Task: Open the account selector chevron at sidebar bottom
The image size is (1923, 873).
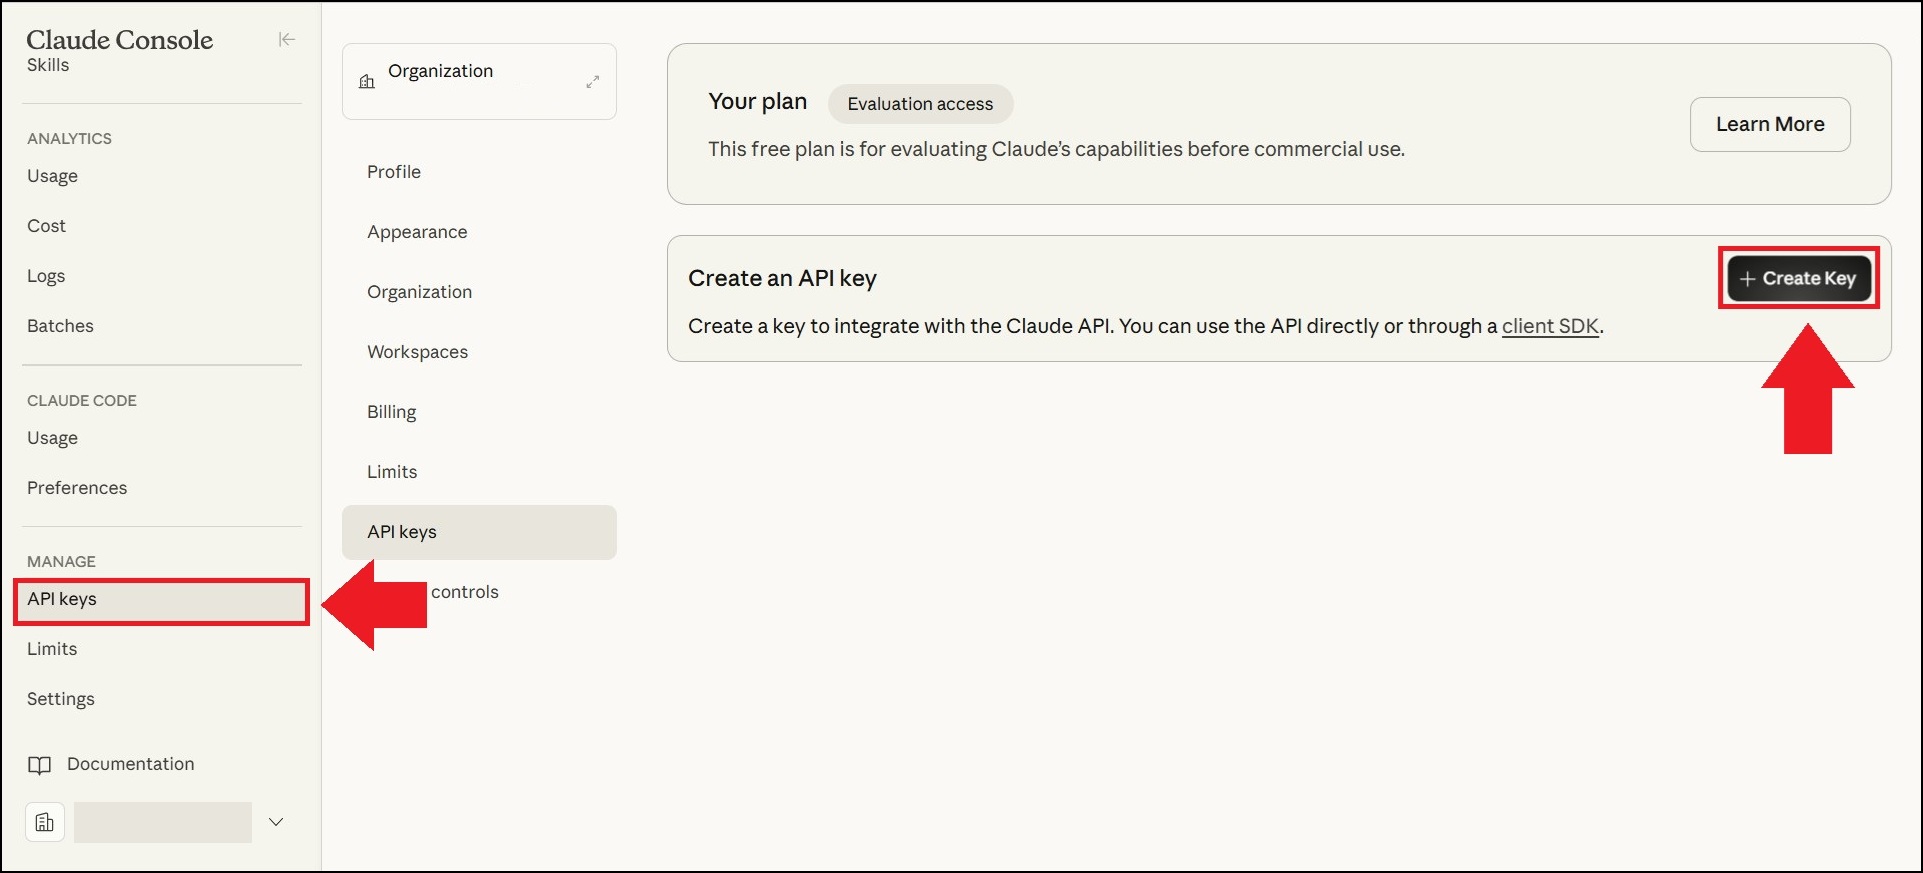Action: 276,822
